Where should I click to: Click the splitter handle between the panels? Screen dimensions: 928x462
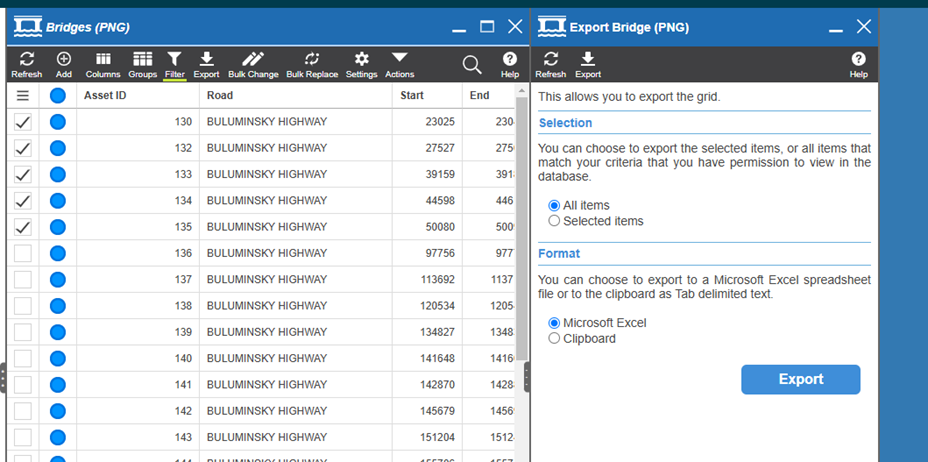527,377
